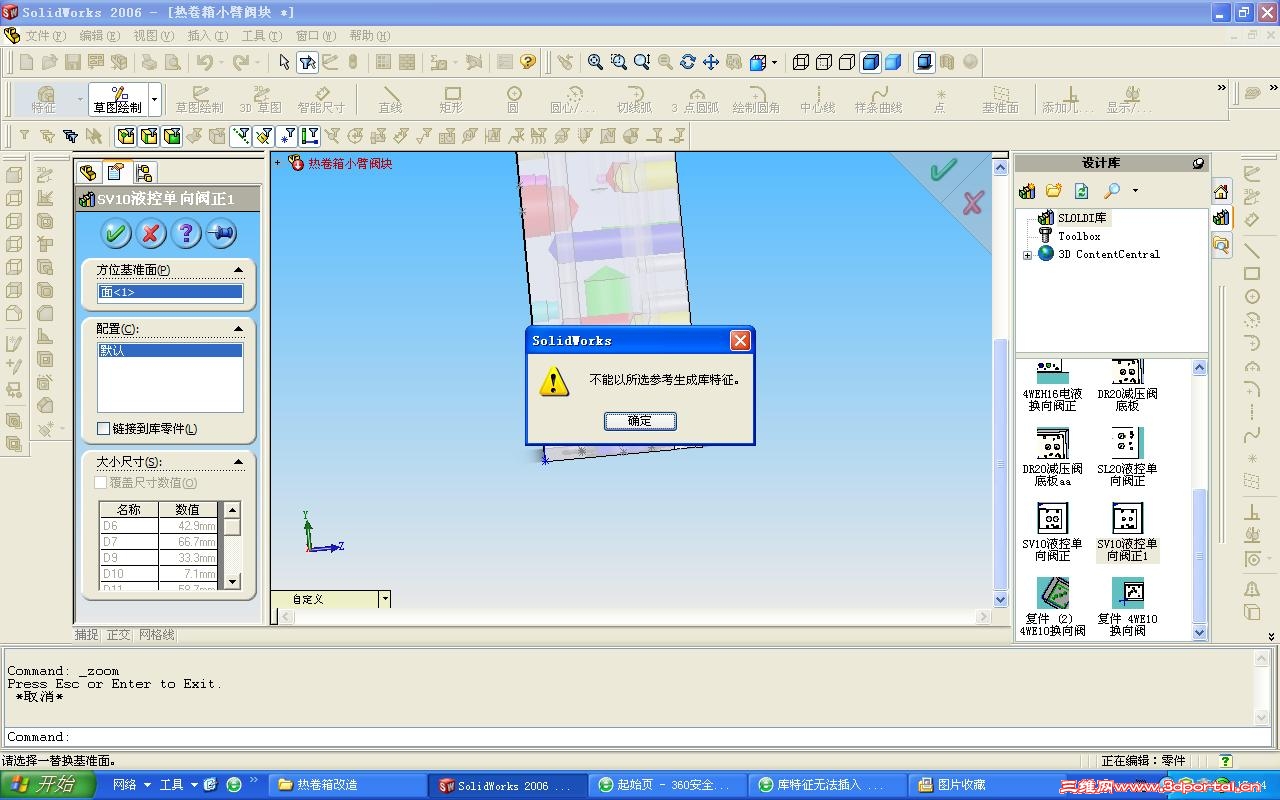Refresh the Design Library

[x=1081, y=191]
